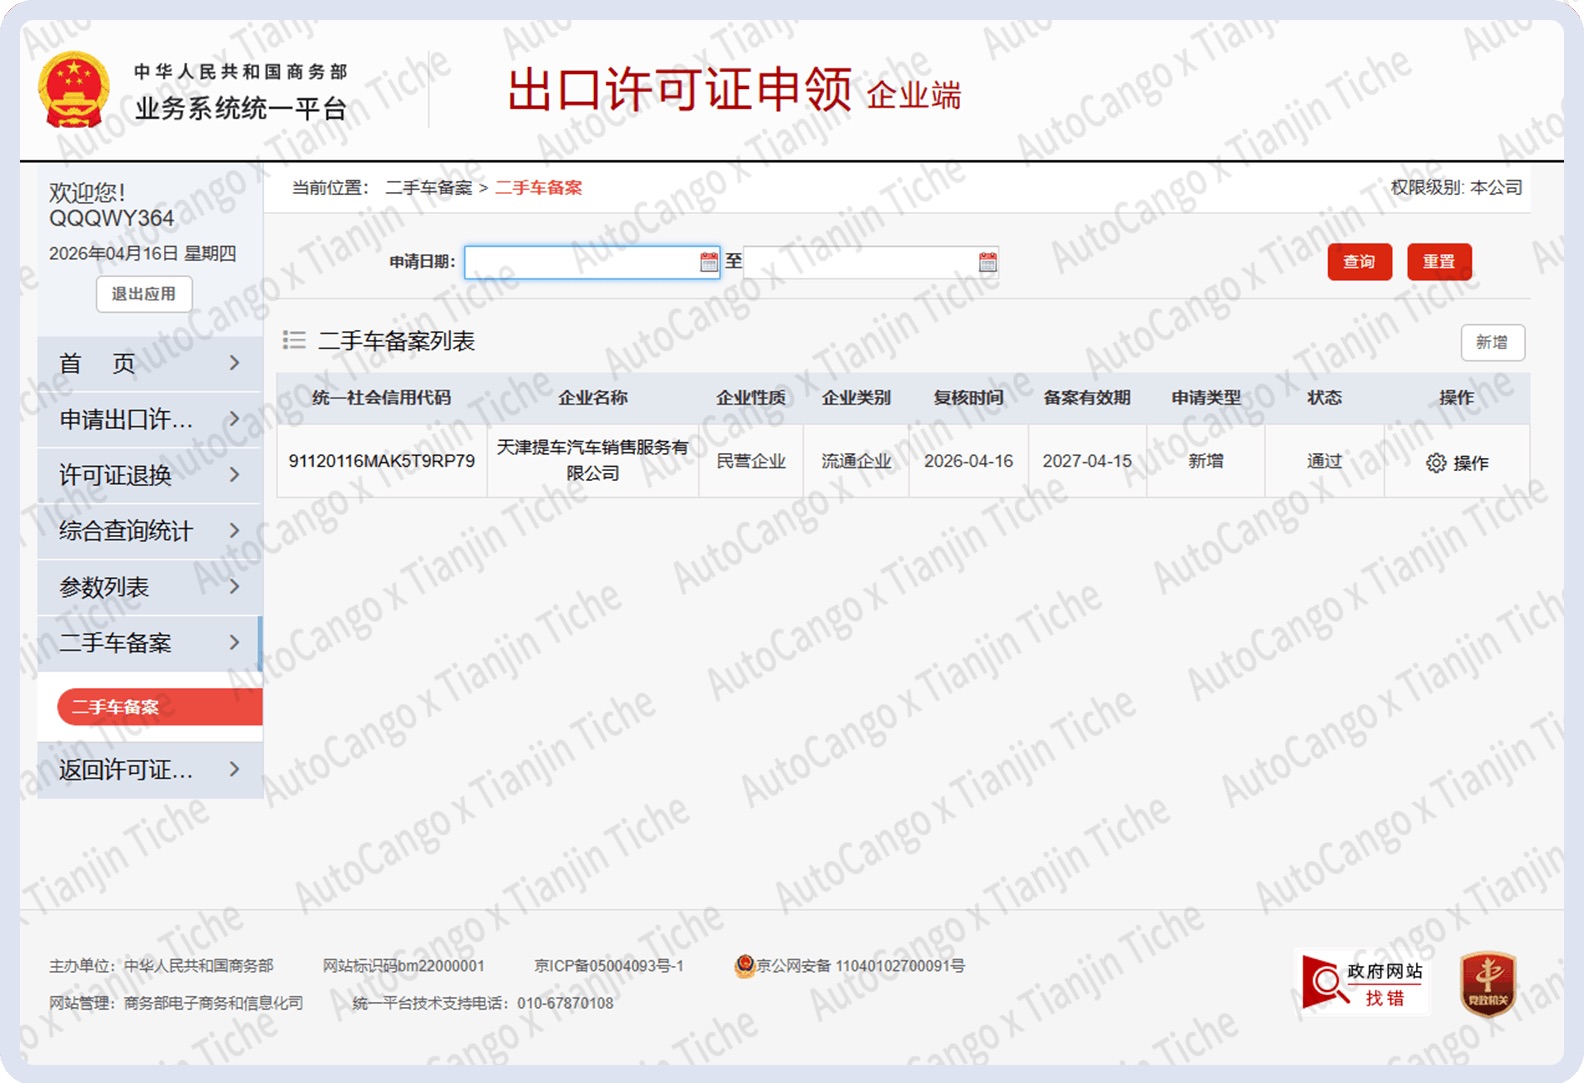This screenshot has height=1083, width=1584.
Task: Select 参数列表 in sidebar
Action: [x=149, y=587]
